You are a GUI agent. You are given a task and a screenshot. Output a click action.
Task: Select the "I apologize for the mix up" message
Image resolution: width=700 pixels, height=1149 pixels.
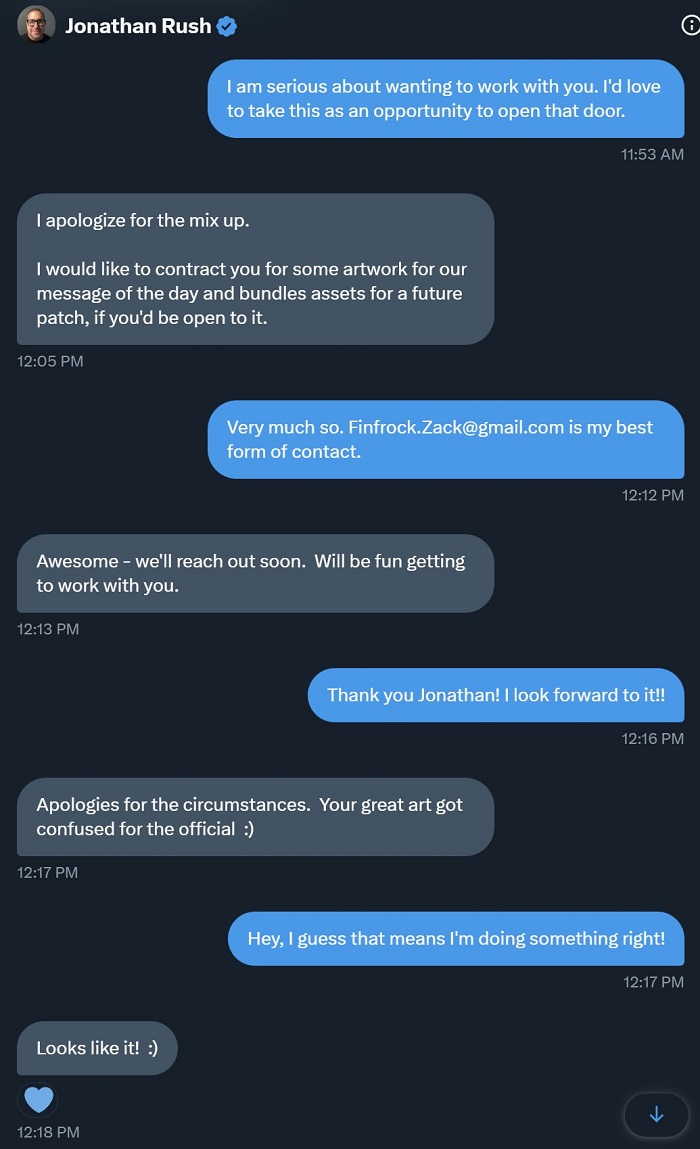(x=255, y=269)
